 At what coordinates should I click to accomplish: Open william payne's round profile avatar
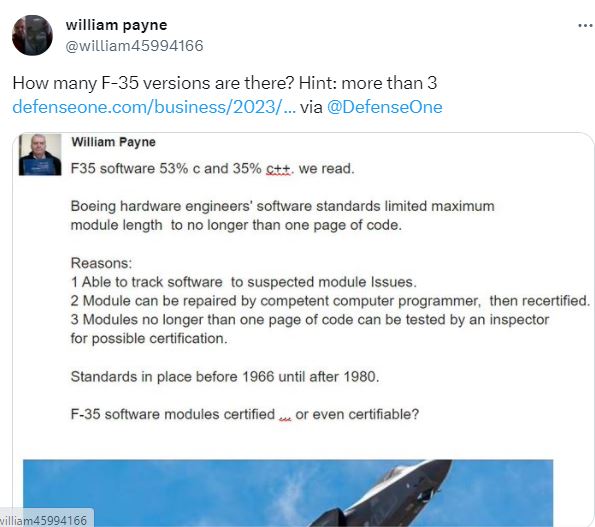pyautogui.click(x=32, y=35)
